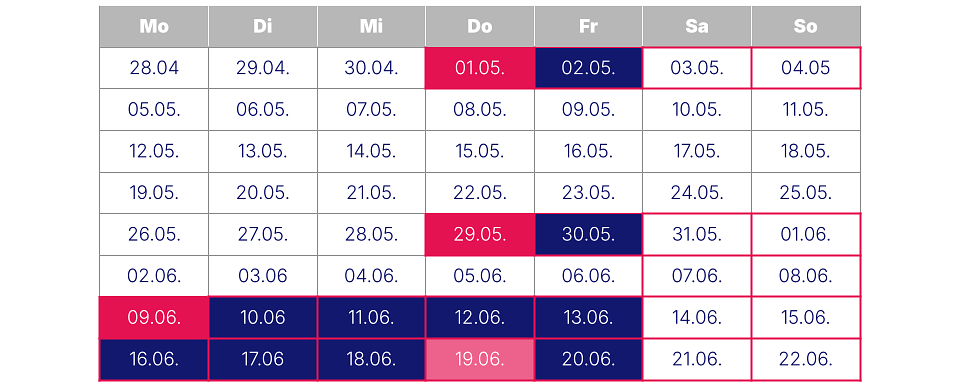Click the 'Do' weekday header
This screenshot has width=960, height=387.
coord(479,26)
